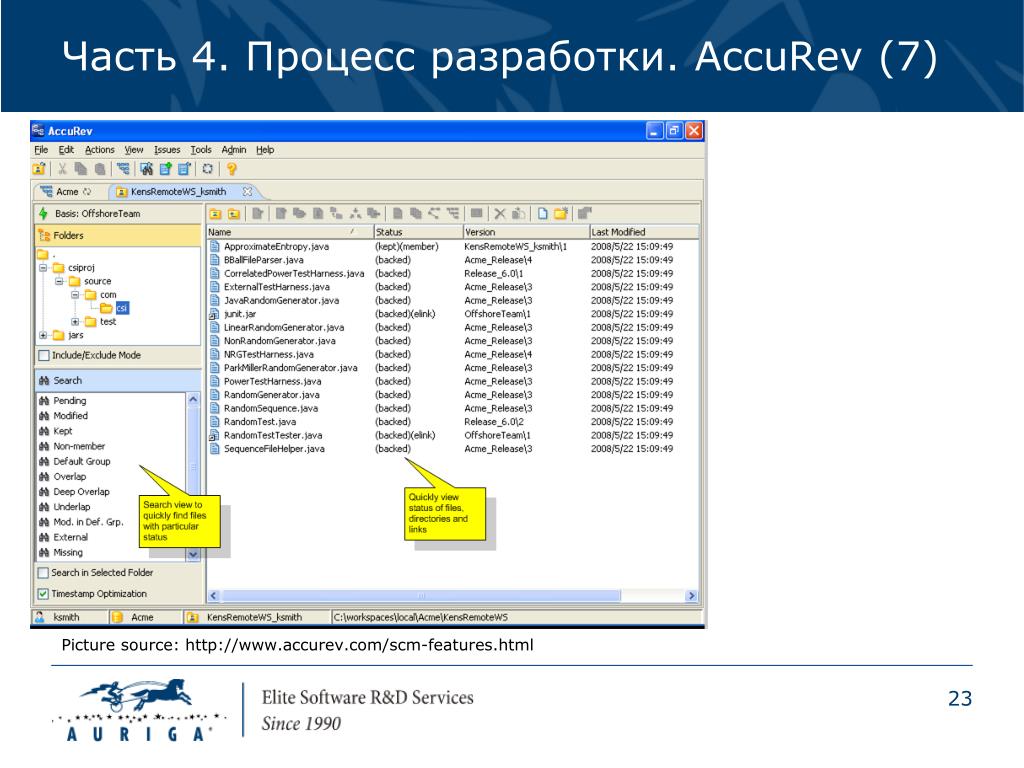
Task: Click the Cut scissors icon in the main toolbar
Action: pyautogui.click(x=62, y=169)
